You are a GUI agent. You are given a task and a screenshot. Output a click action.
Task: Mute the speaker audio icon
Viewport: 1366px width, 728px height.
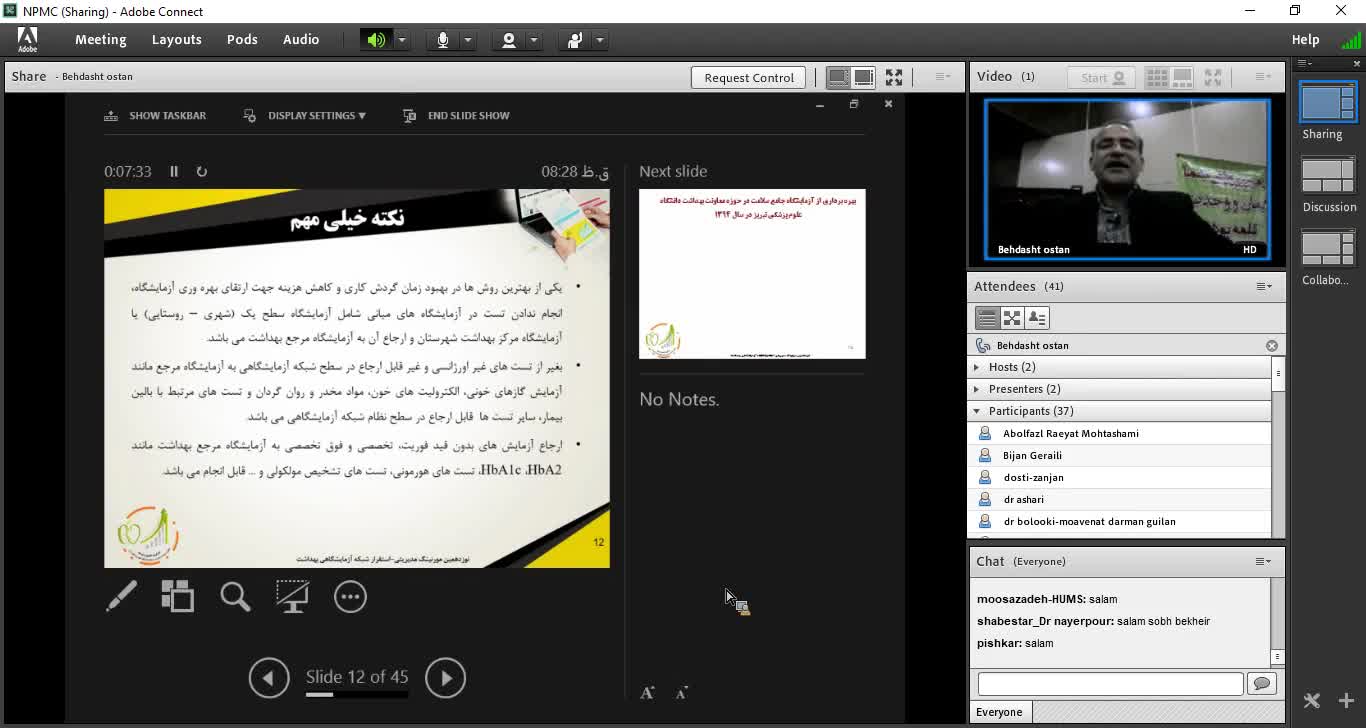[x=376, y=40]
